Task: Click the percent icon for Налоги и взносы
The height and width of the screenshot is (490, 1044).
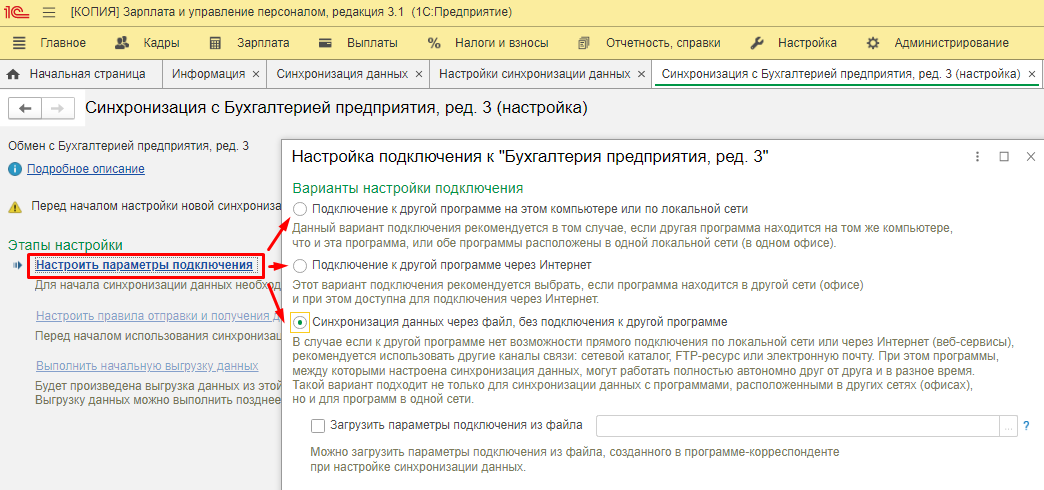Action: [x=434, y=43]
